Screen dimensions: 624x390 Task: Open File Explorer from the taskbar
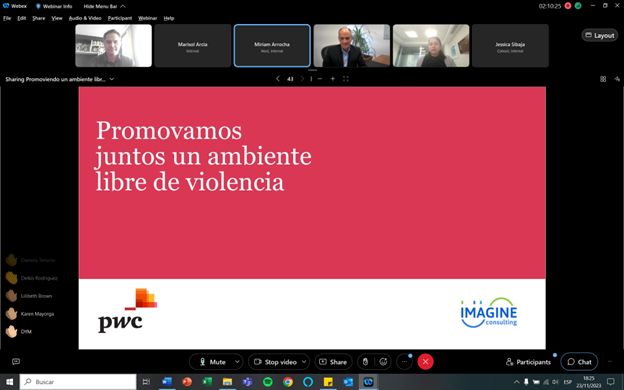pyautogui.click(x=227, y=382)
